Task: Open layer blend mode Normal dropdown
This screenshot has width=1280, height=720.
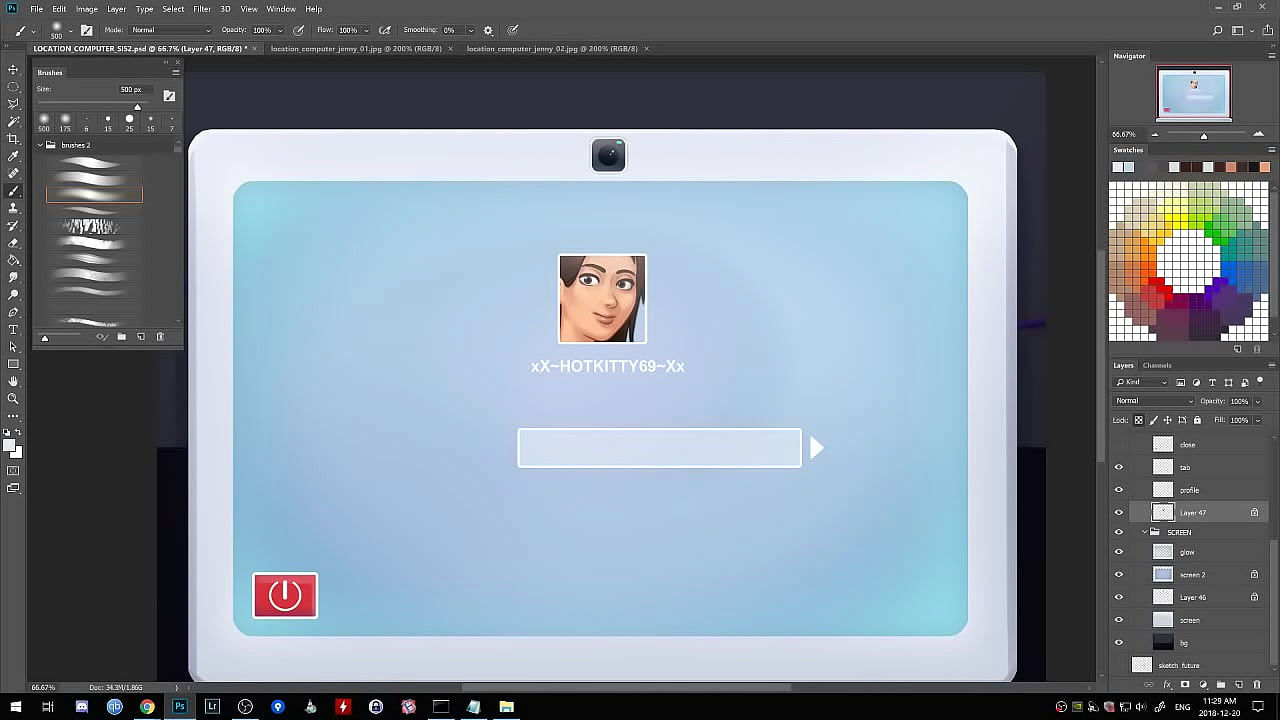Action: pos(1154,401)
